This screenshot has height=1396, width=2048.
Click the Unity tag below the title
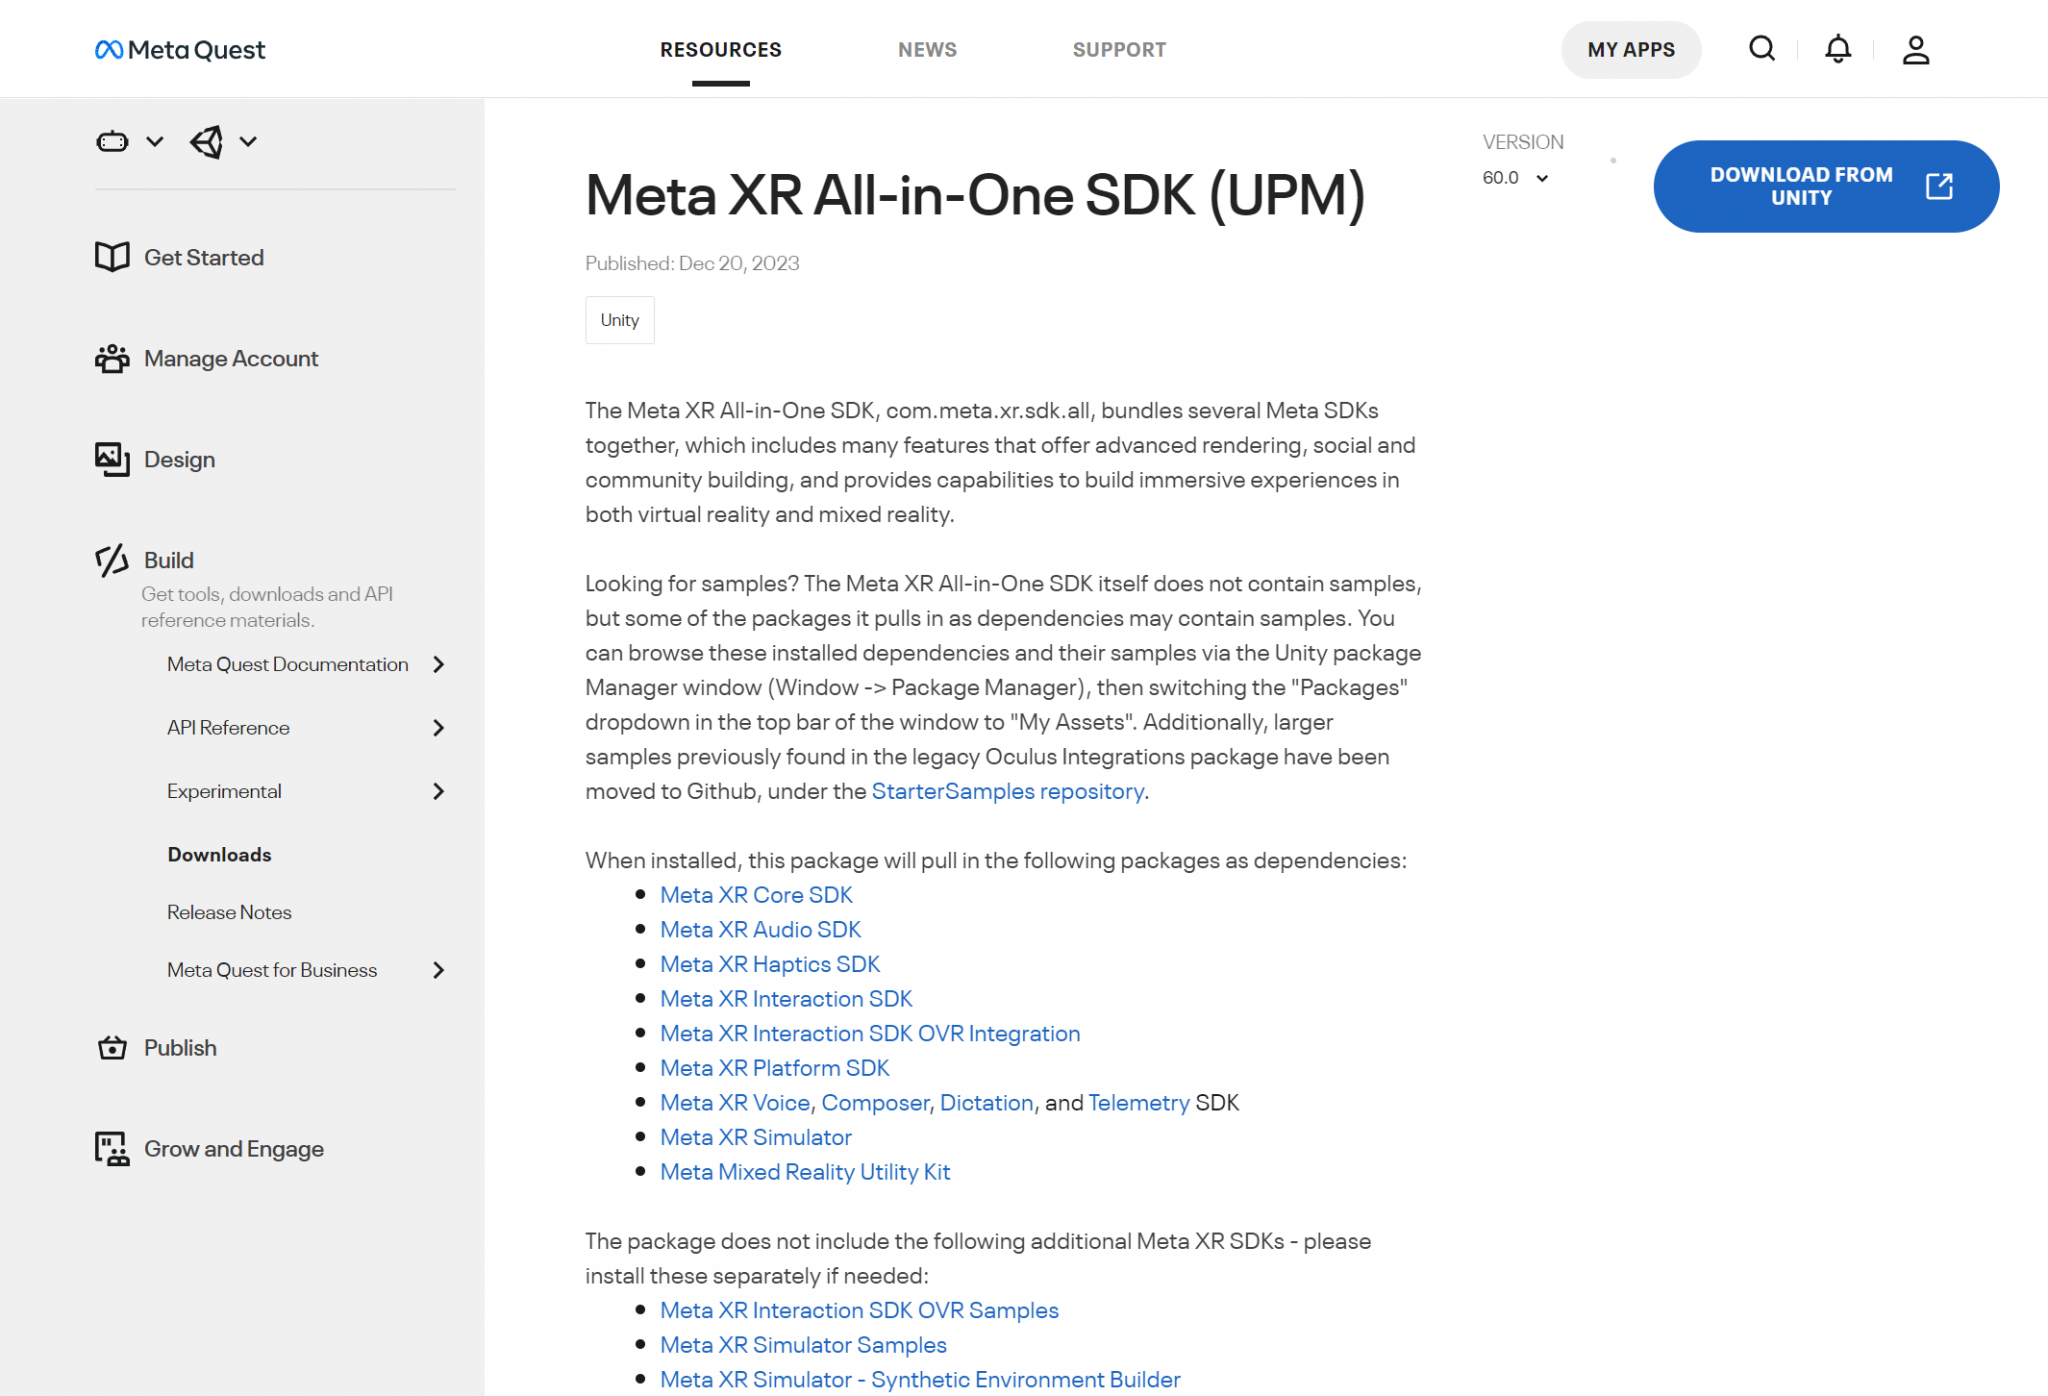619,319
